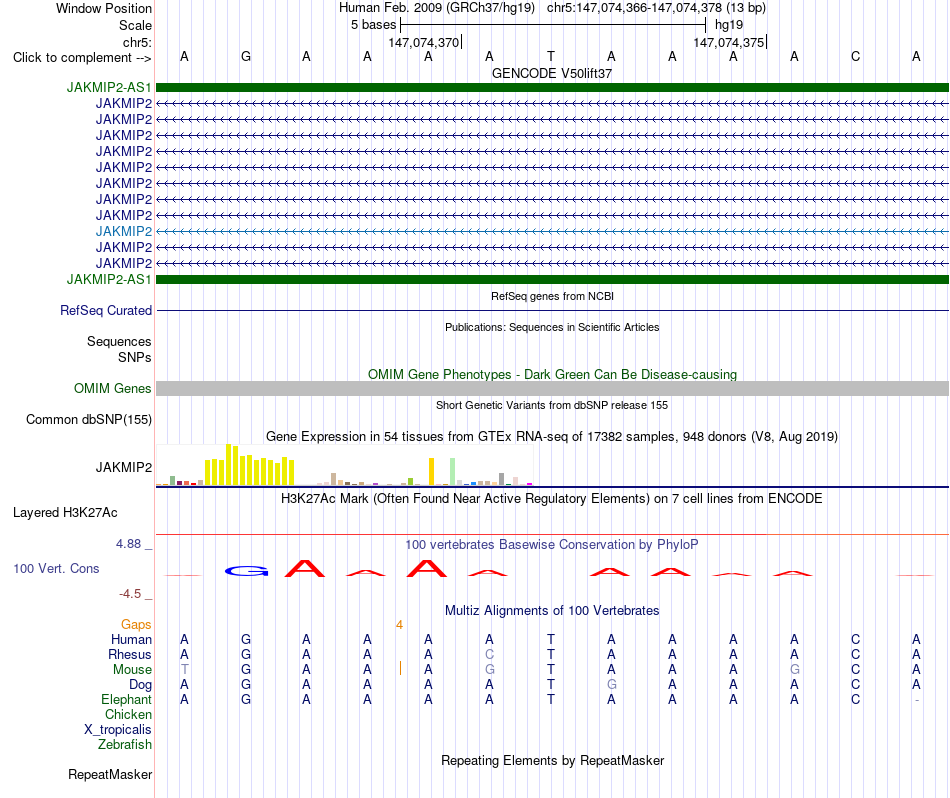This screenshot has height=798, width=950.
Task: Open the H3K27Ac Mark ENCODE track title
Action: click(x=552, y=499)
